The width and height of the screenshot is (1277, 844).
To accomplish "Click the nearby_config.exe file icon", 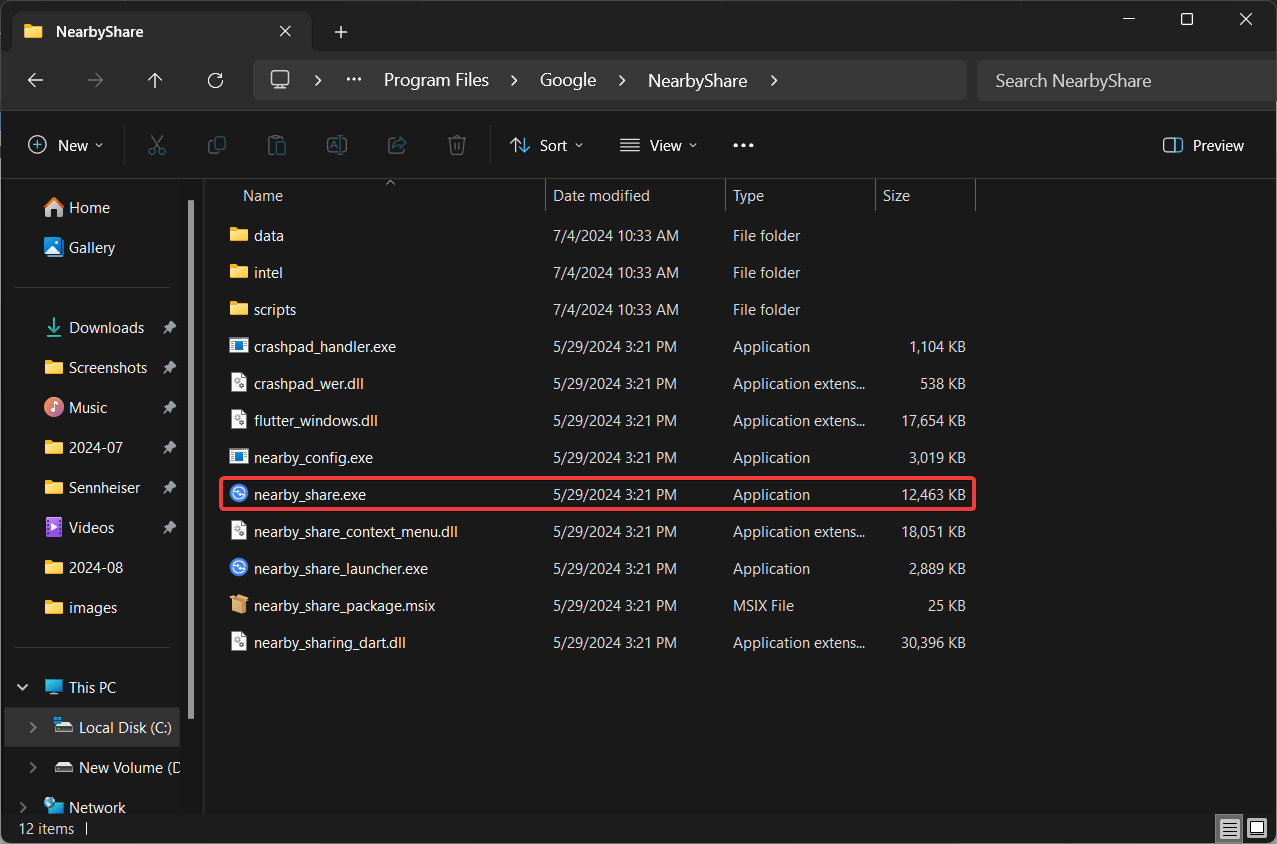I will coord(238,457).
